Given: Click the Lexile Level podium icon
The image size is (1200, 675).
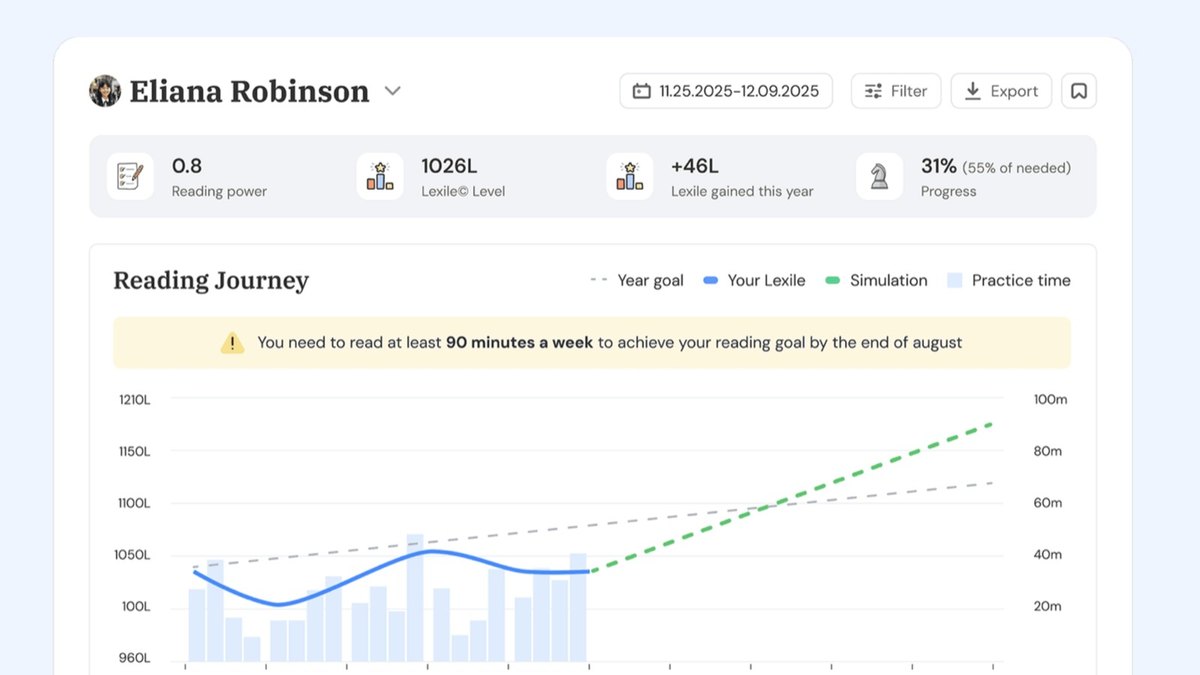Looking at the screenshot, I should coord(380,176).
